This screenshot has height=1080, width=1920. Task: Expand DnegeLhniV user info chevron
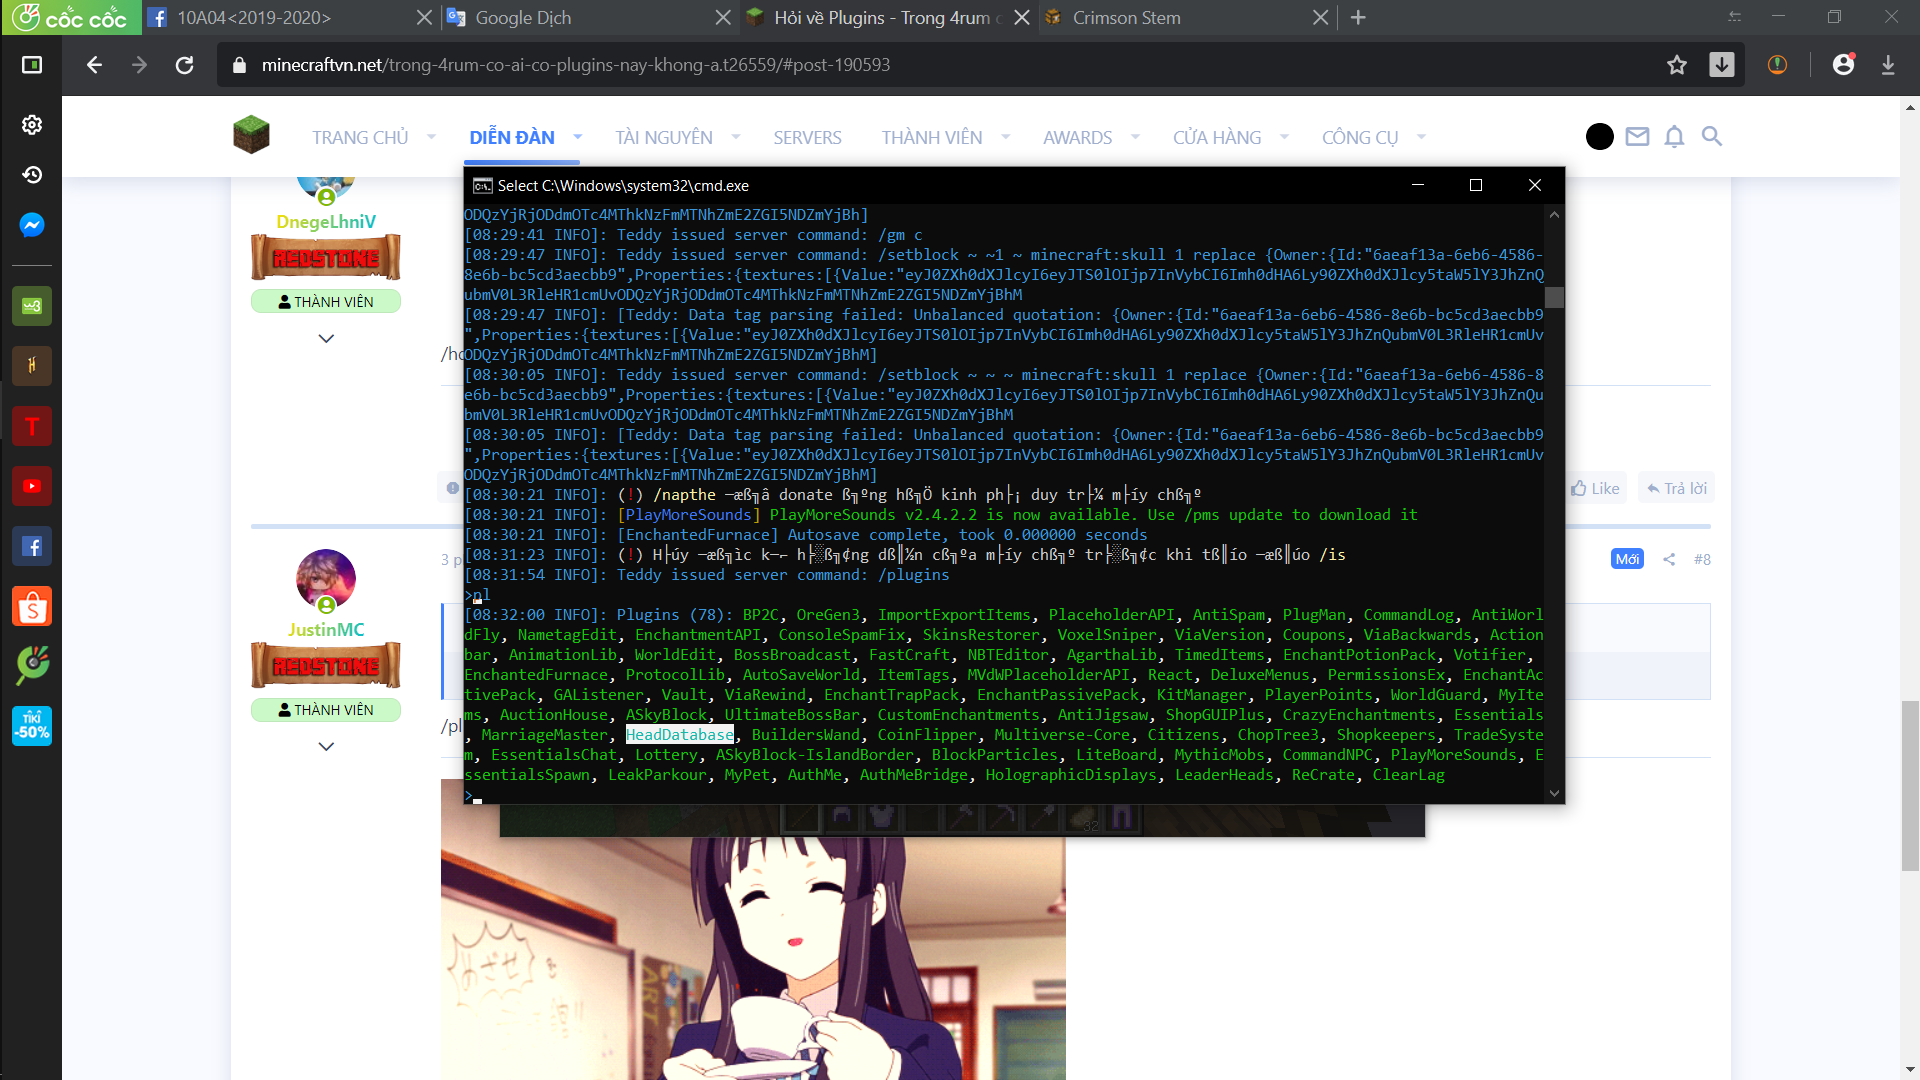pos(326,339)
